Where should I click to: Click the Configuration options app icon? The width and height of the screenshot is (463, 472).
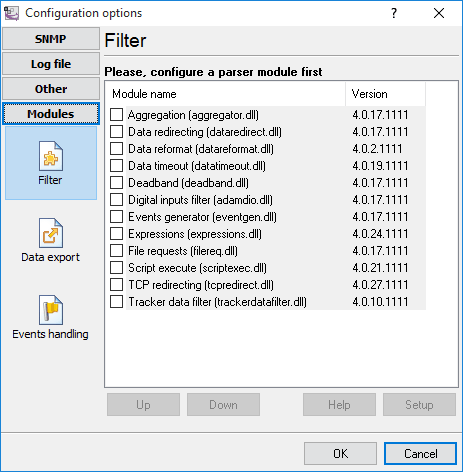(x=11, y=13)
